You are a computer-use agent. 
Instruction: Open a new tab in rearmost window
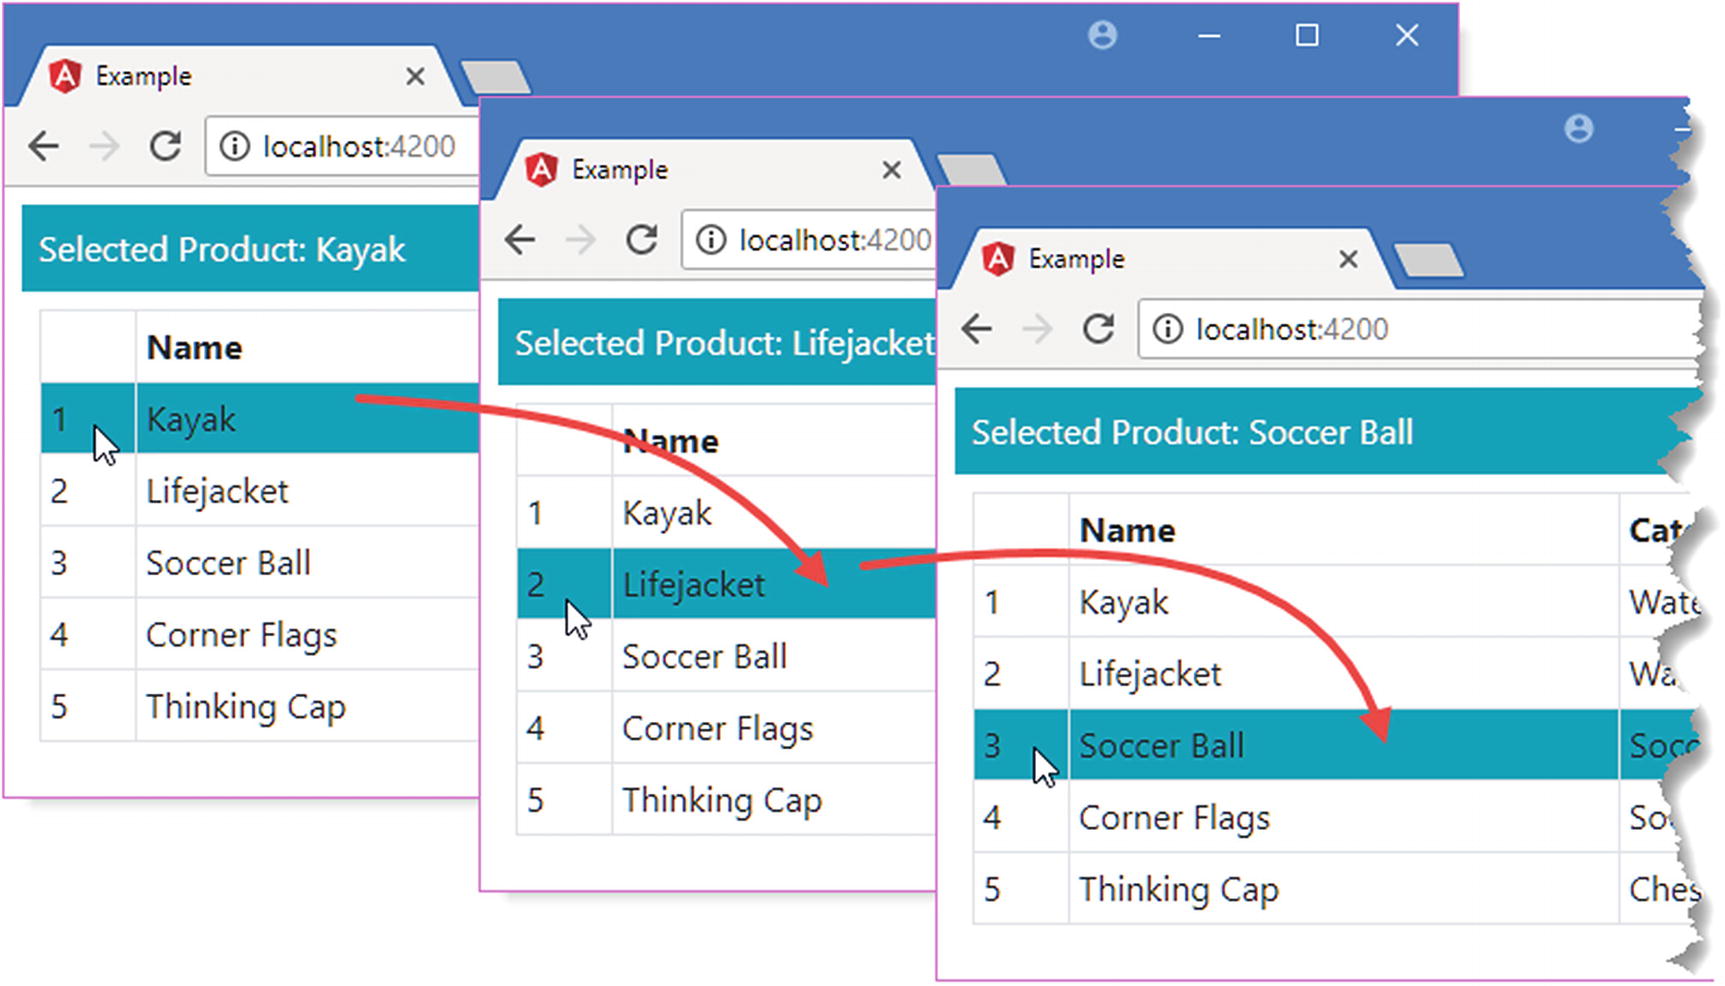(x=494, y=77)
